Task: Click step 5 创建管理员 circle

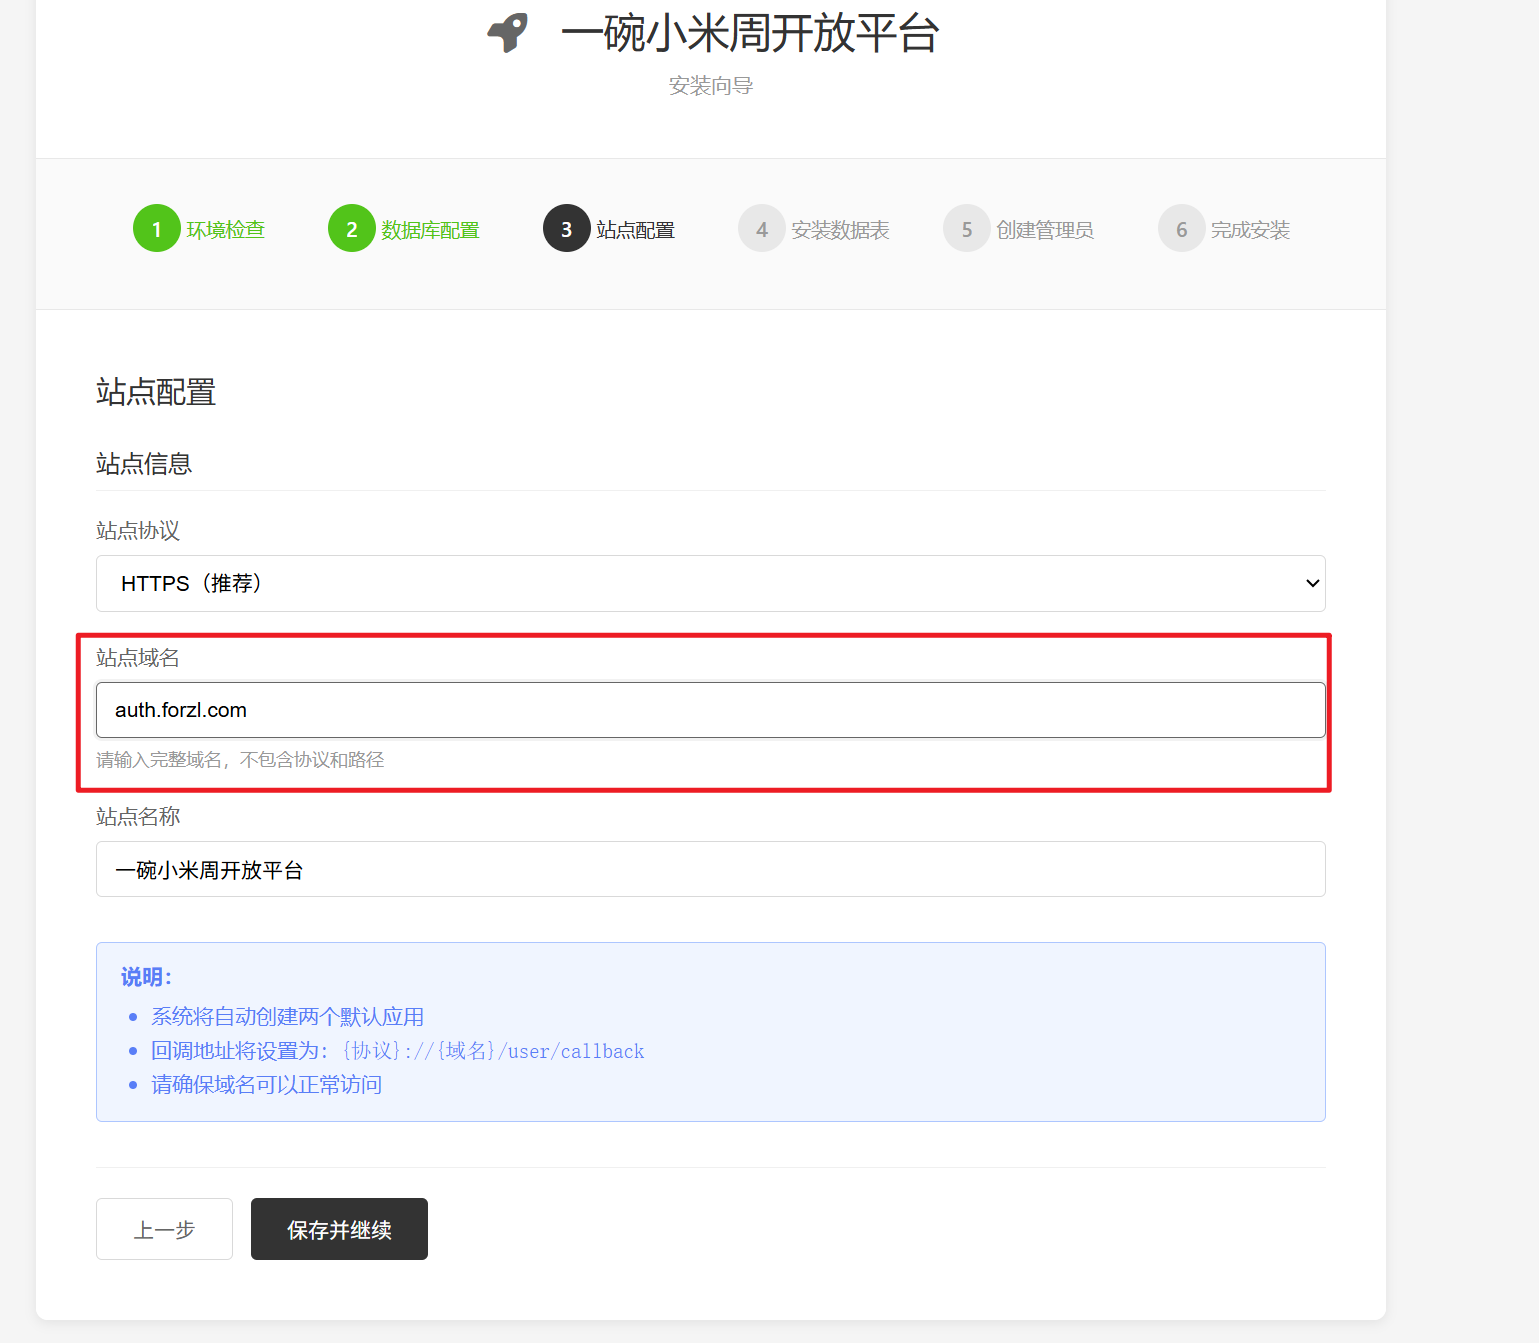Action: coord(966,228)
